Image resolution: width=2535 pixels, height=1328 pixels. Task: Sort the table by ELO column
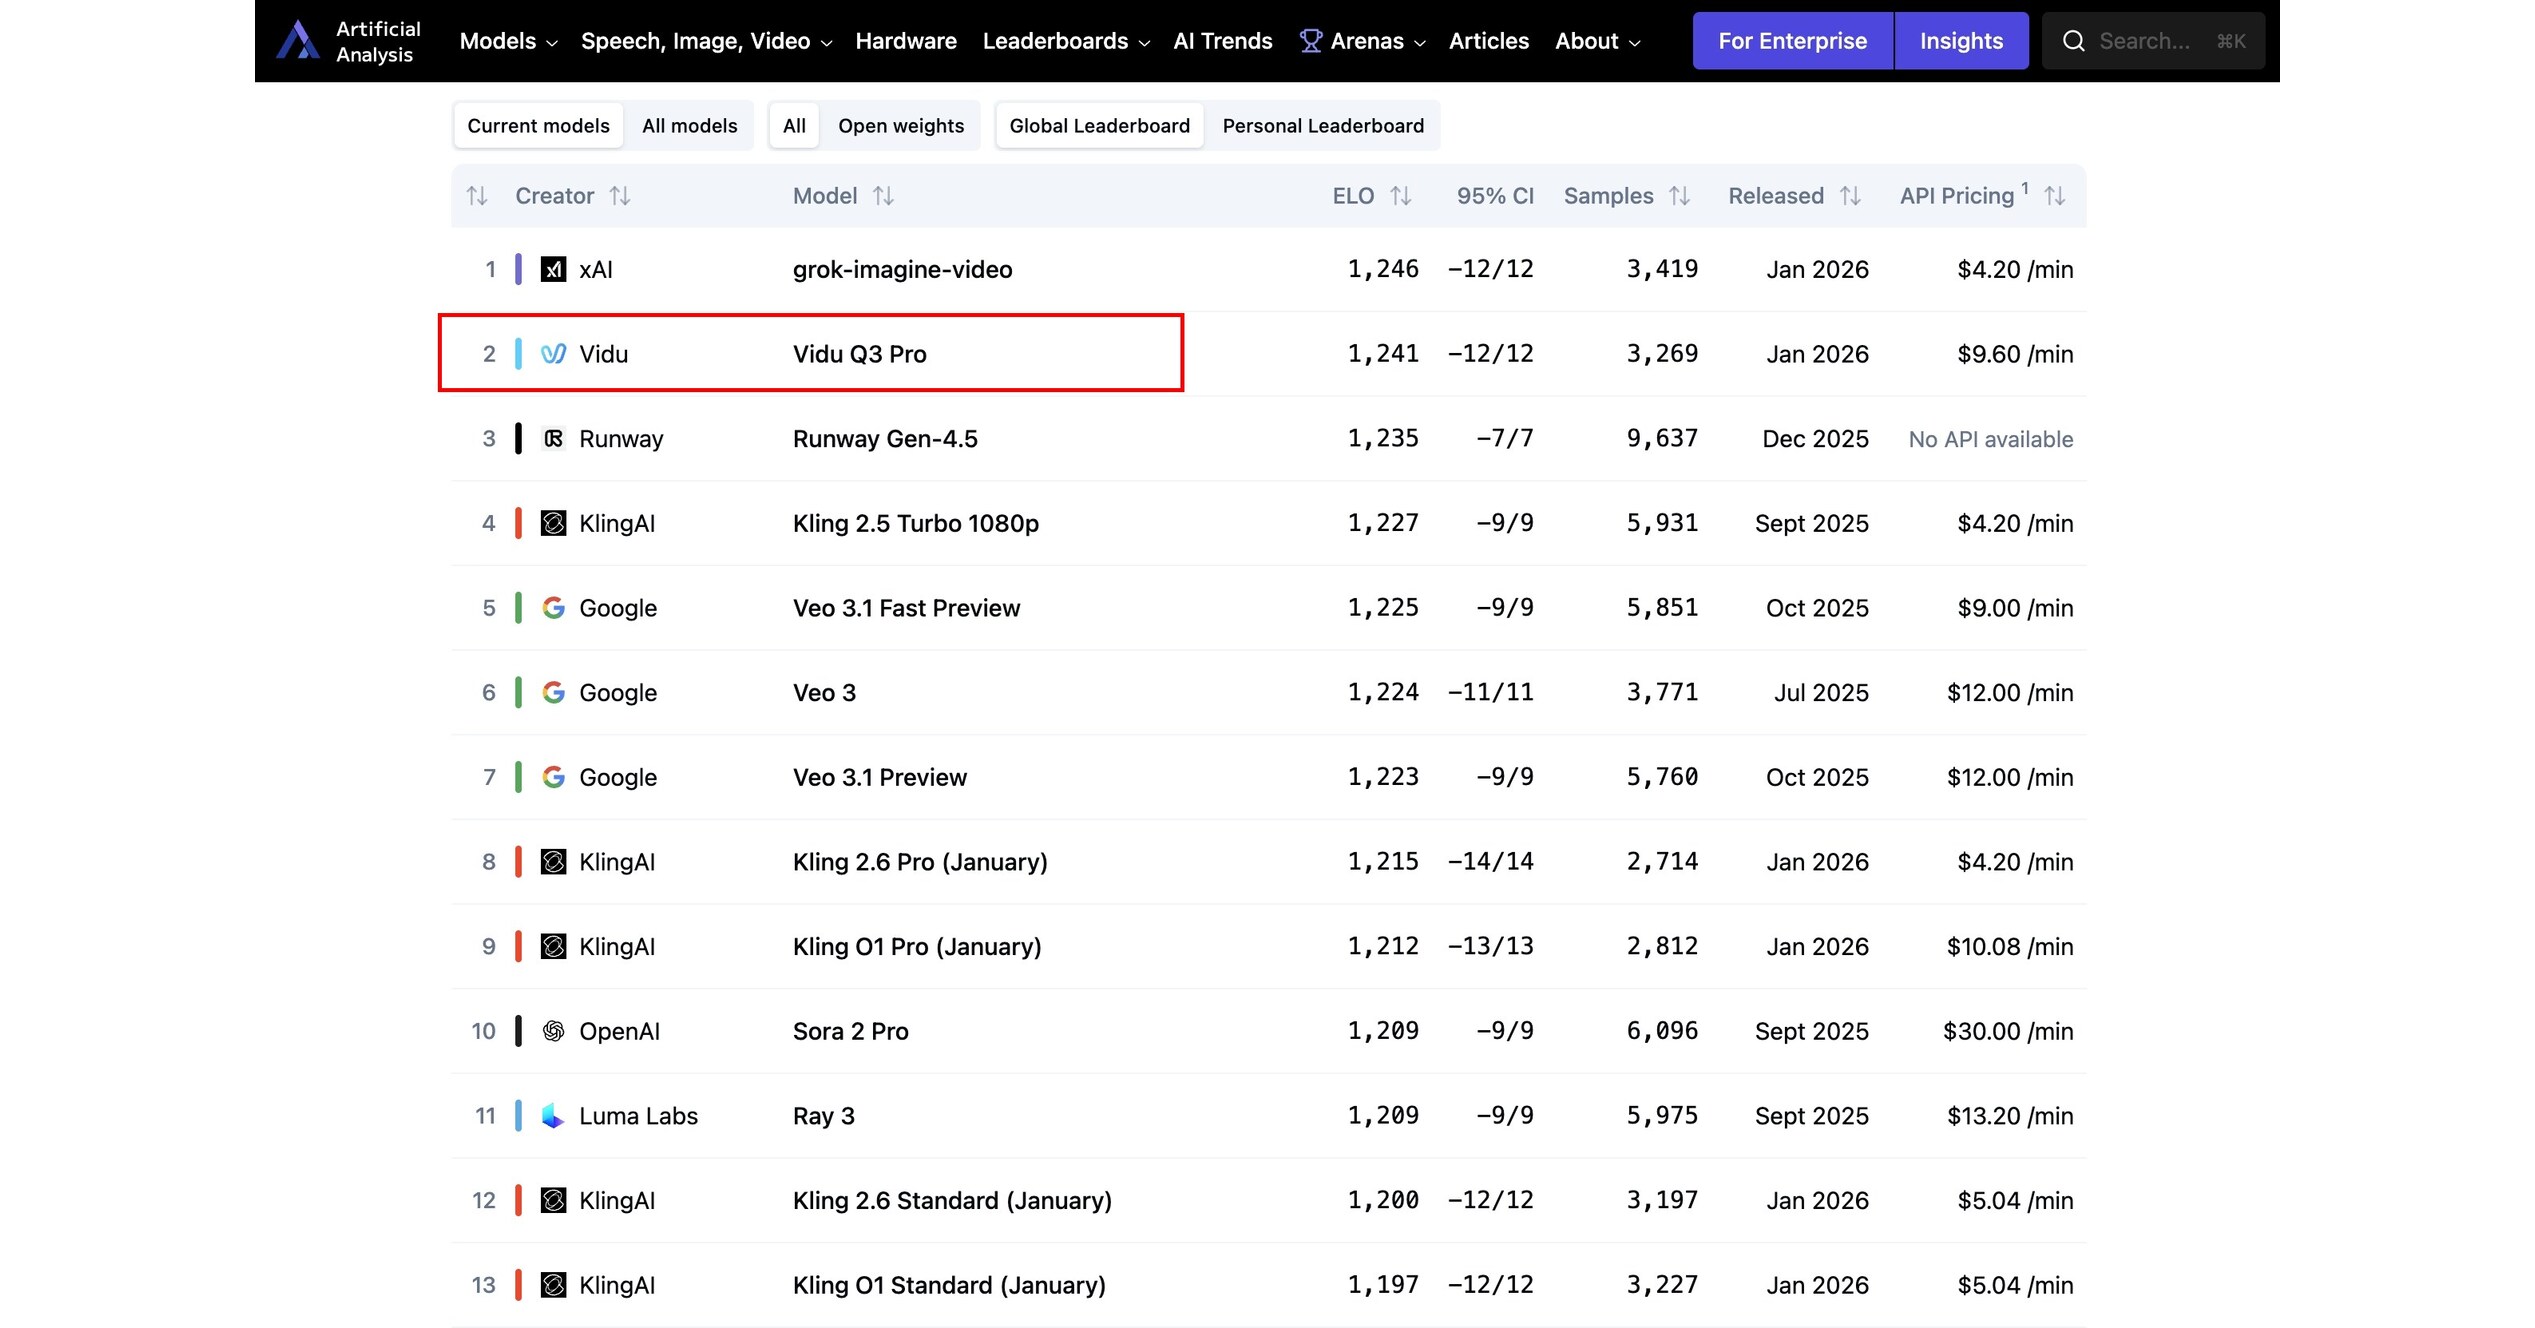click(1372, 195)
